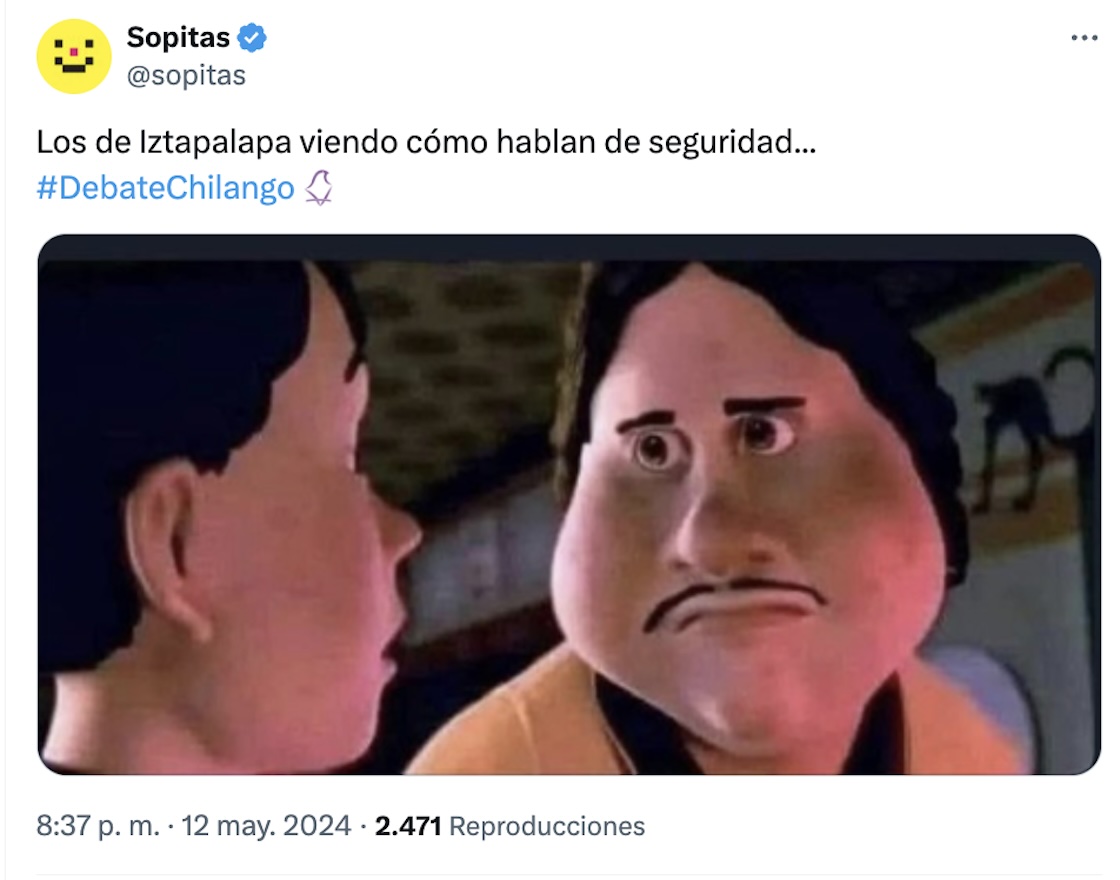Screen dimensions: 1120x880
Task: Click the 12 may. 2024 date
Action: point(266,826)
